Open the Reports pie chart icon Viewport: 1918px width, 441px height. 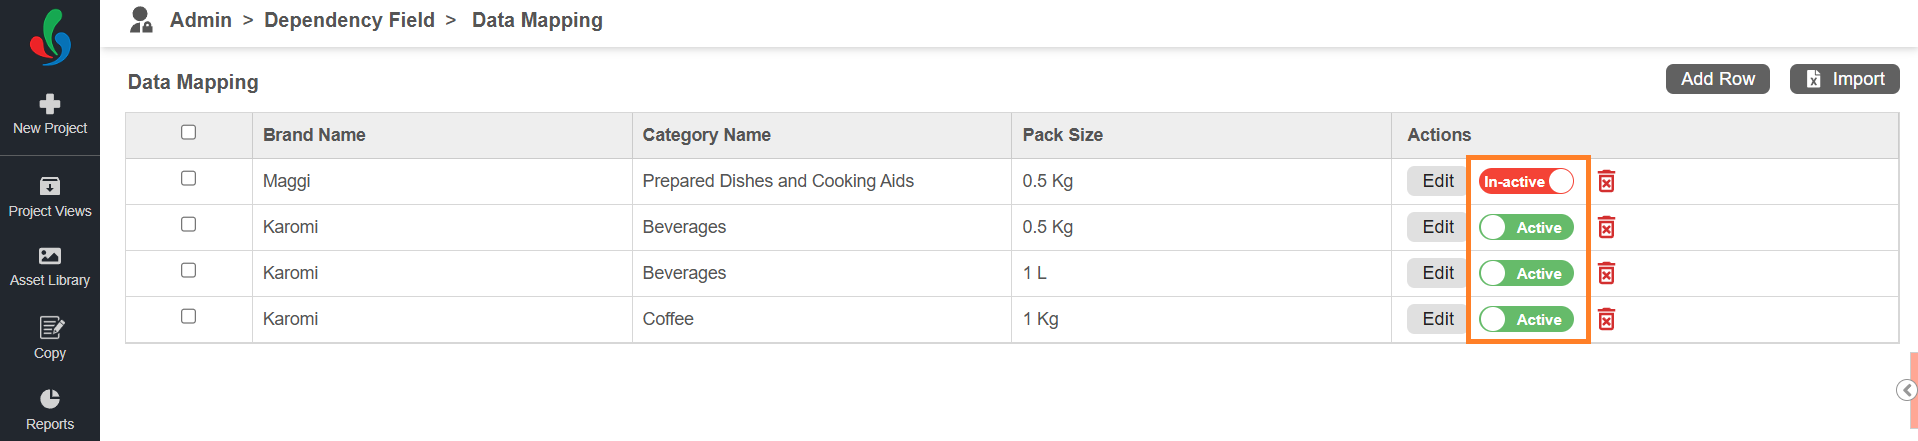50,398
